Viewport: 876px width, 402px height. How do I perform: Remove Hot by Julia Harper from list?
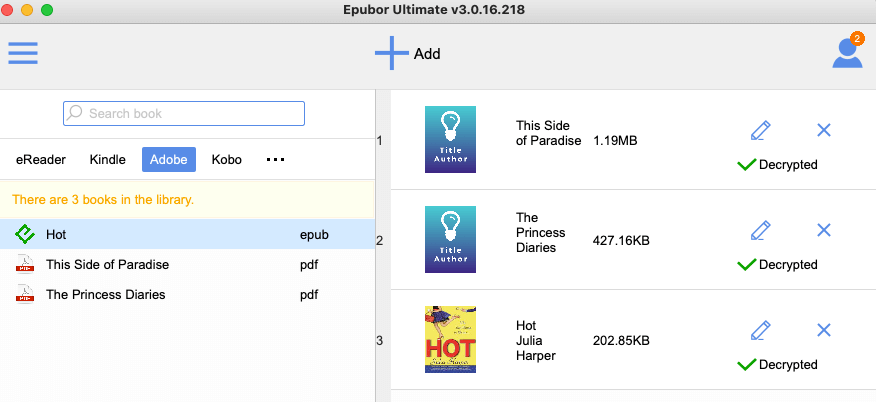(x=824, y=330)
